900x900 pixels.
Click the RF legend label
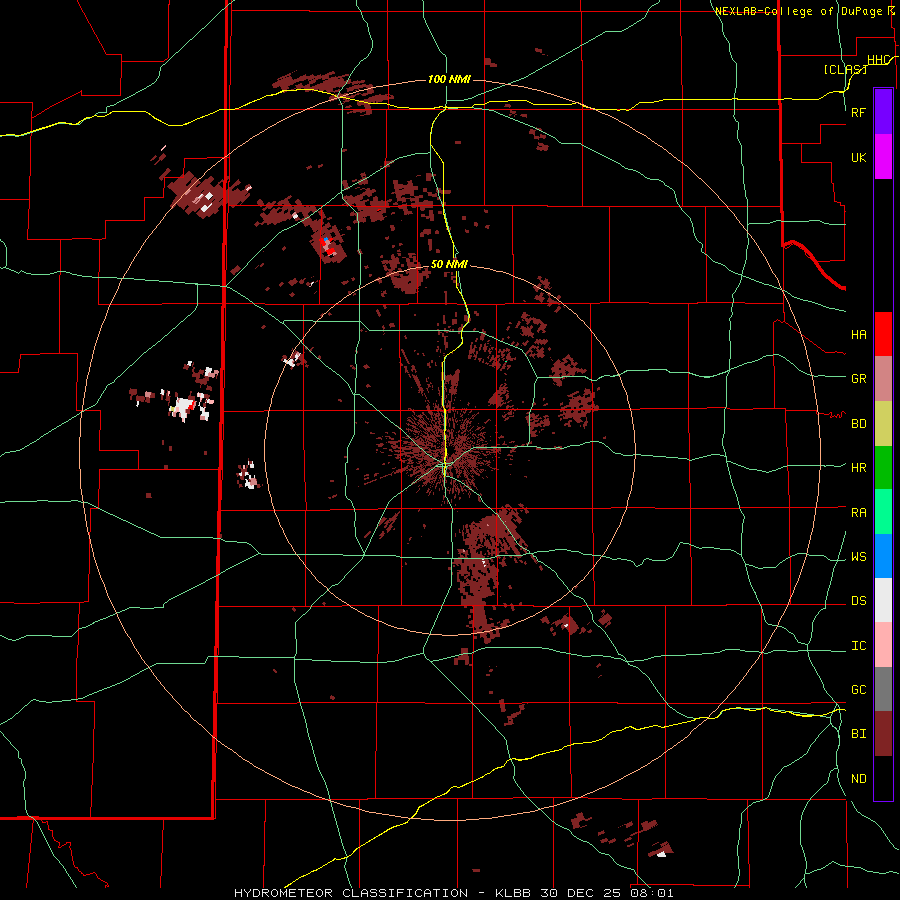pyautogui.click(x=858, y=112)
